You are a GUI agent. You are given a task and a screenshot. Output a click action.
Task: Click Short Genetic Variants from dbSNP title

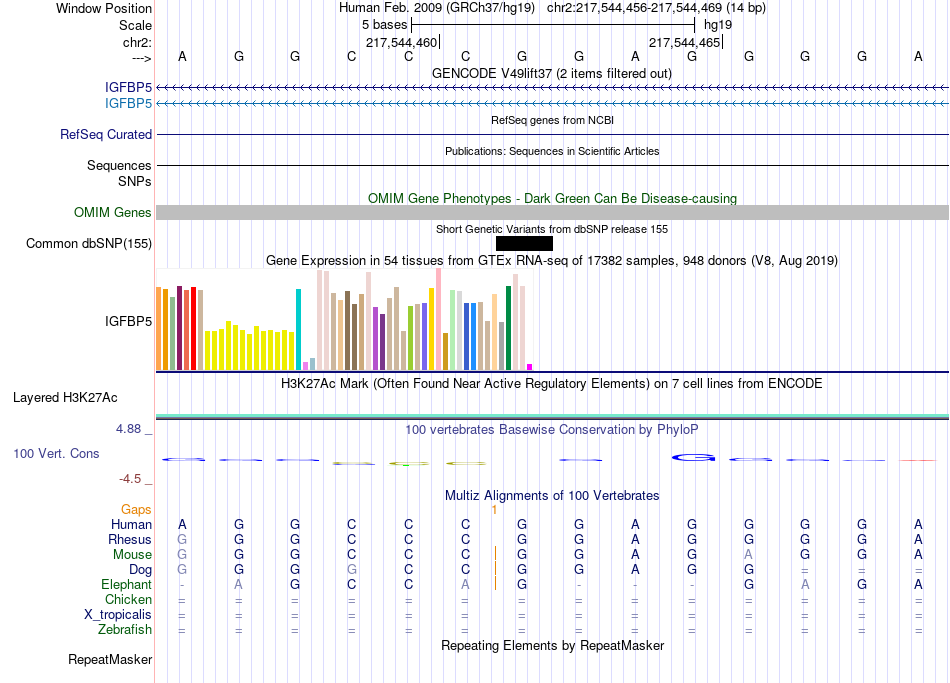pos(552,229)
